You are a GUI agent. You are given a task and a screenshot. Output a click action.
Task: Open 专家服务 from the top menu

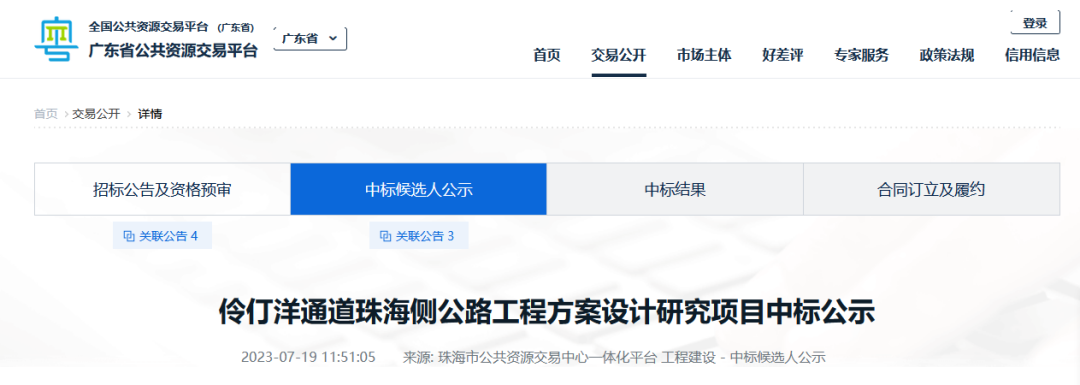tap(861, 56)
